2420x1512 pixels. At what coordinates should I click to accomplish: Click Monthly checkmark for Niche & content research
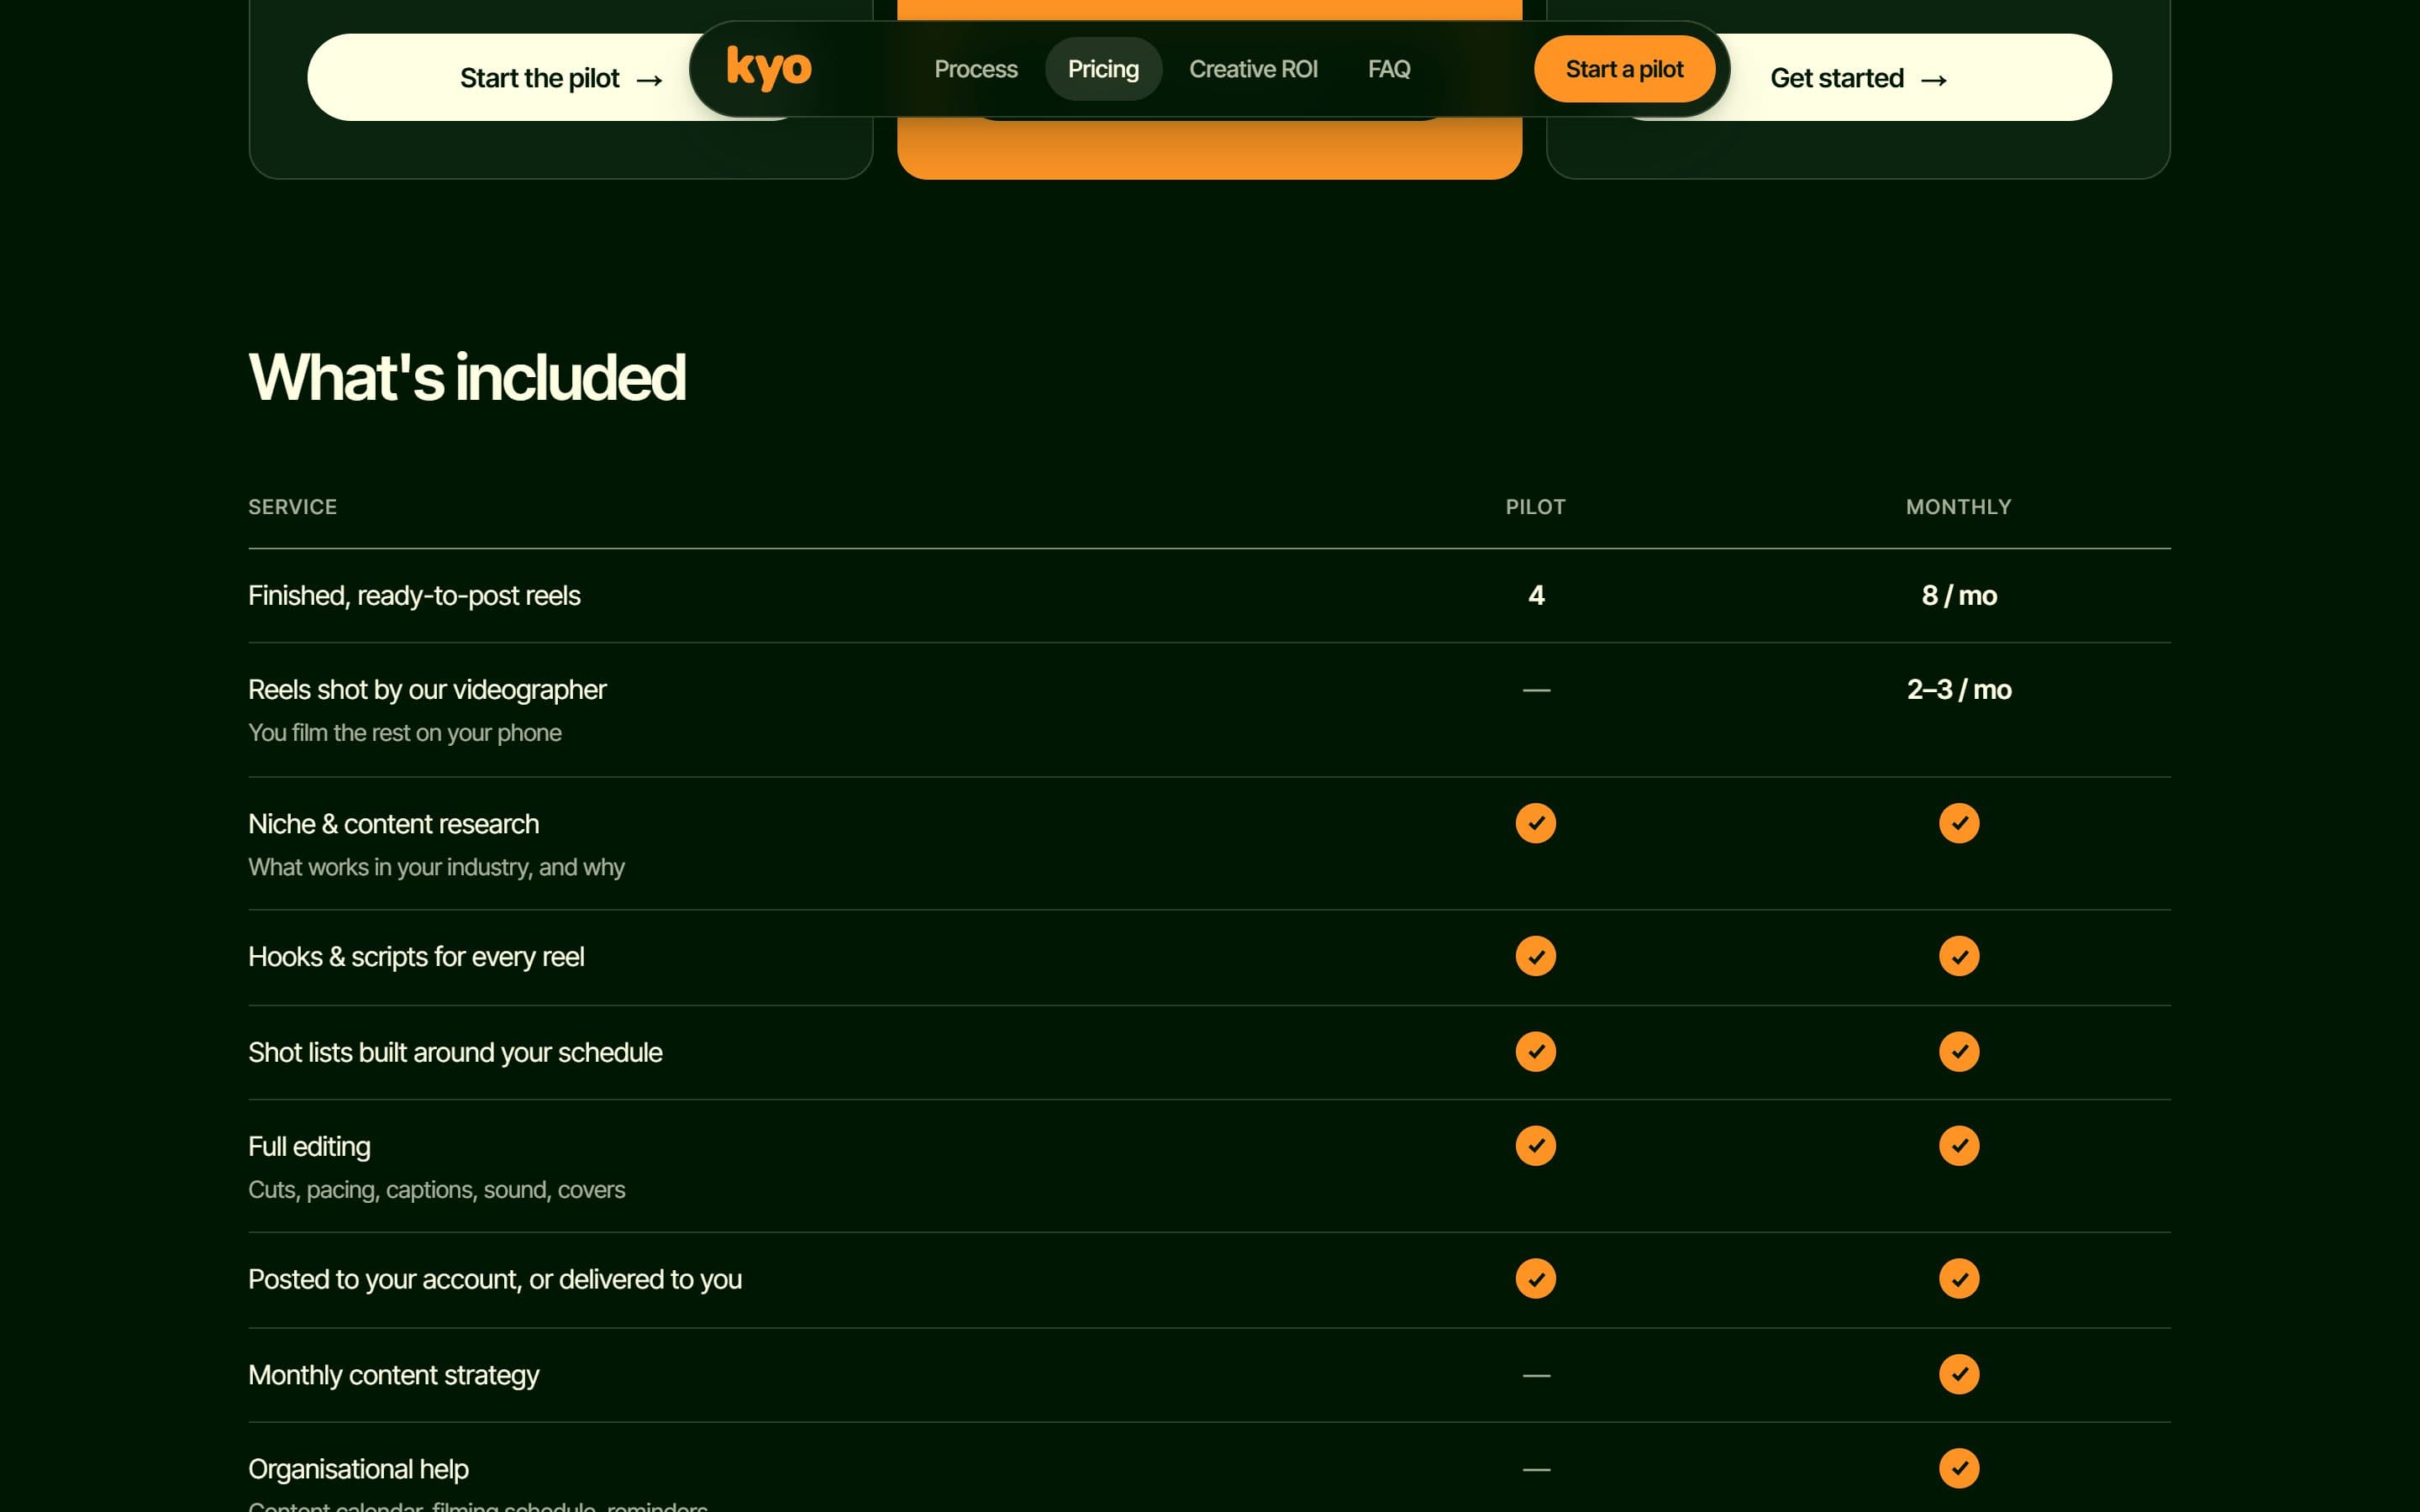[x=1958, y=823]
